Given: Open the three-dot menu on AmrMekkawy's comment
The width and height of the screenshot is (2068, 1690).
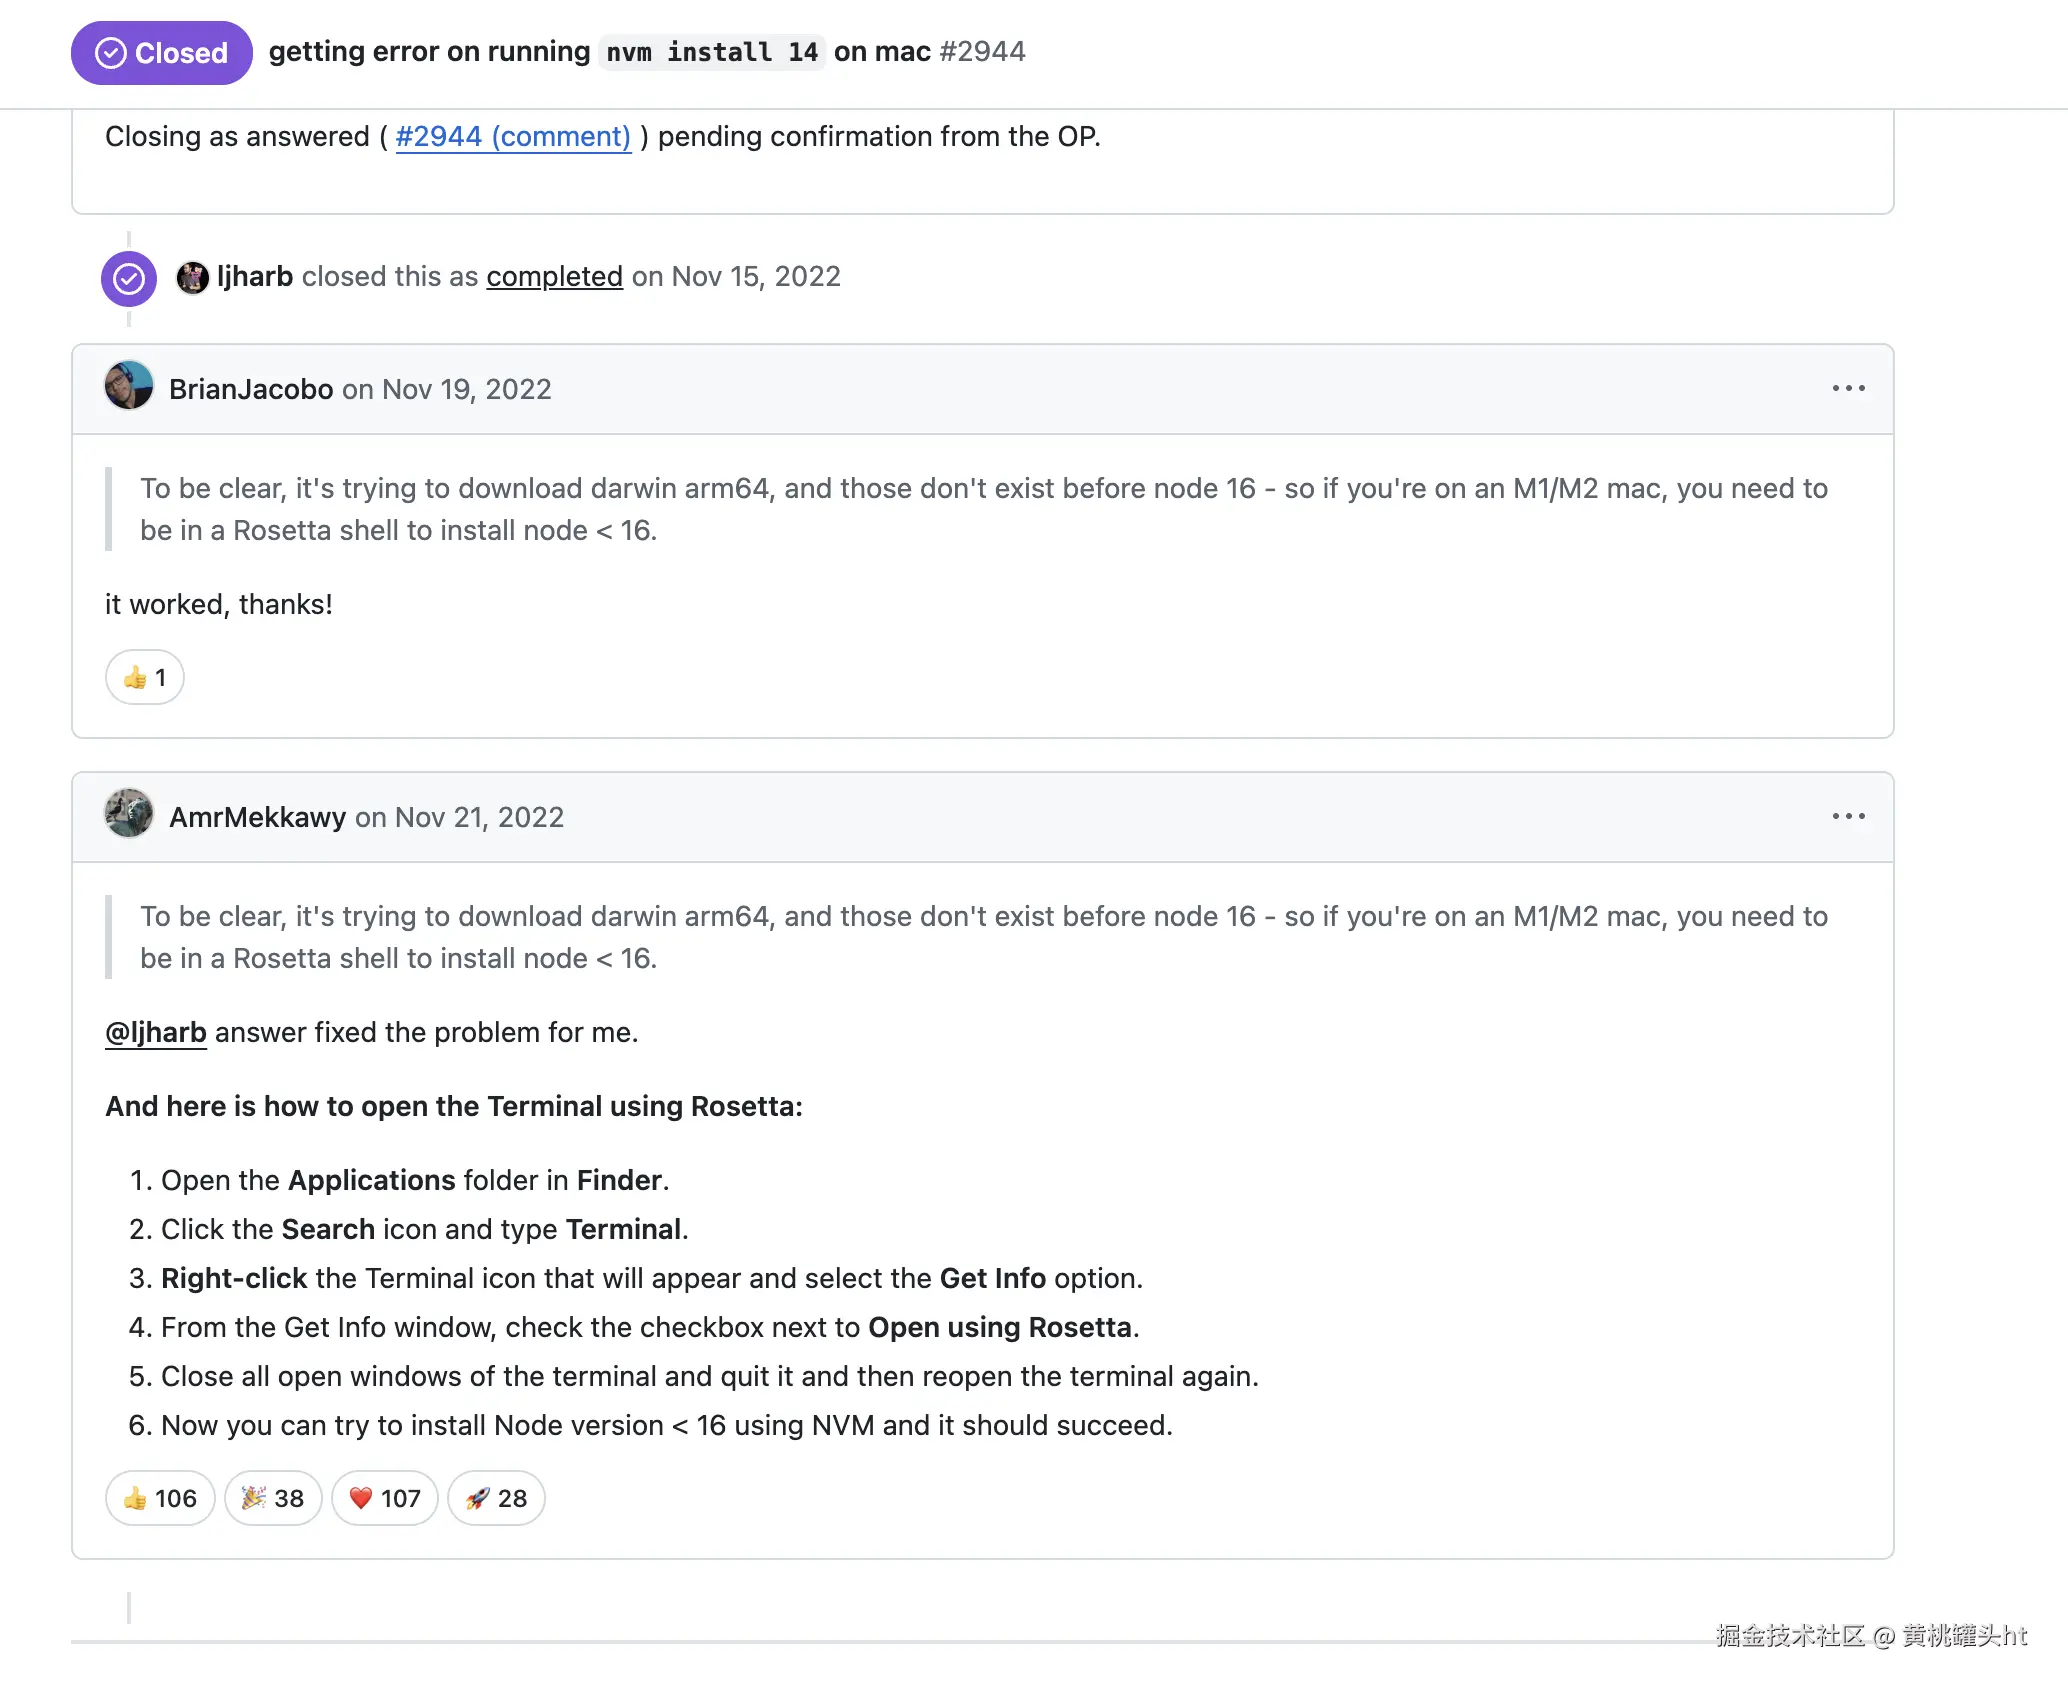Looking at the screenshot, I should [1848, 816].
